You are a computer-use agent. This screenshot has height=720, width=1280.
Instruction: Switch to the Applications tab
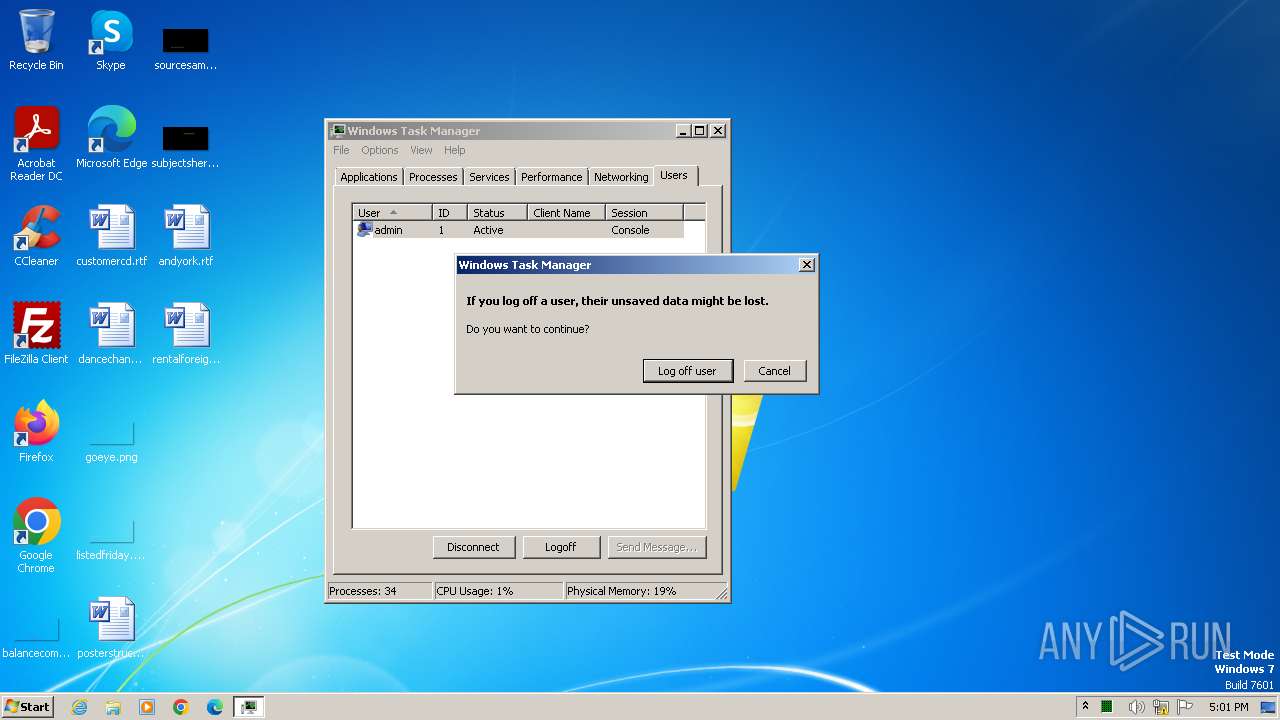click(368, 177)
